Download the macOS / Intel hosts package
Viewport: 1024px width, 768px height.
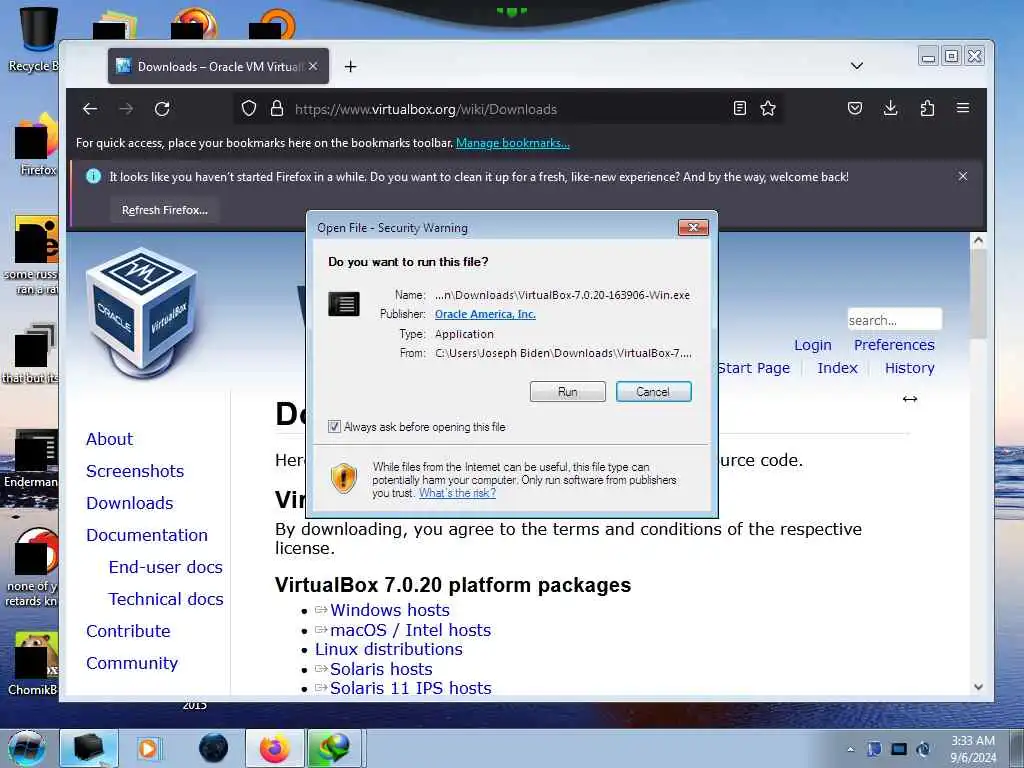coord(411,630)
